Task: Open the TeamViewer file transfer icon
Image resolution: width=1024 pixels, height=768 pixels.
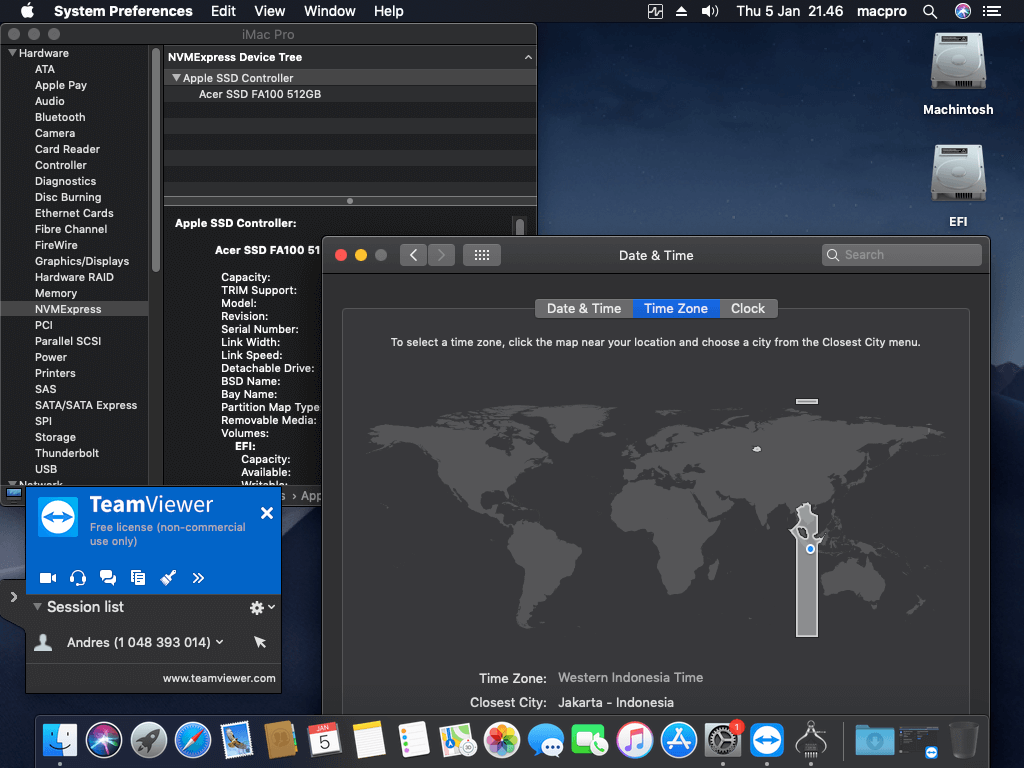Action: 138,578
